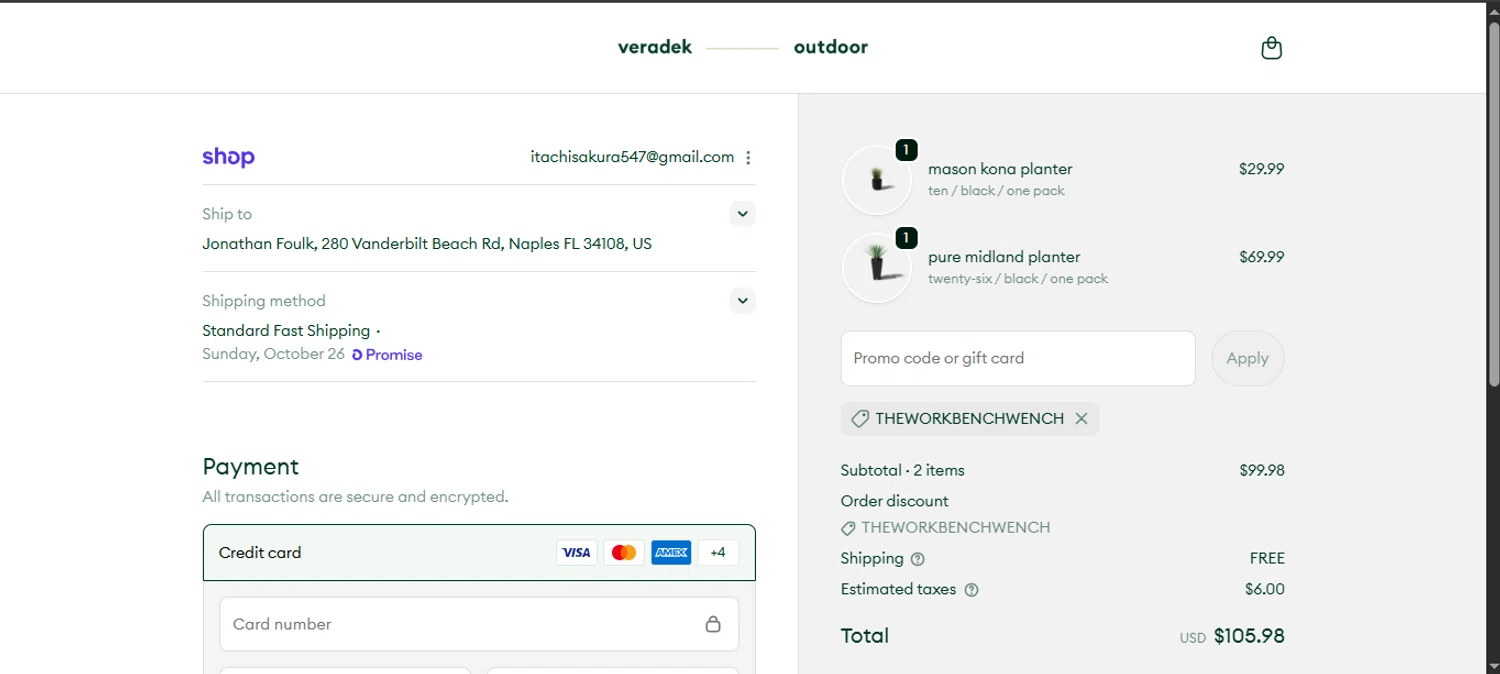Screen dimensions: 1500x674
Task: Click the Order discount label
Action: coord(895,501)
